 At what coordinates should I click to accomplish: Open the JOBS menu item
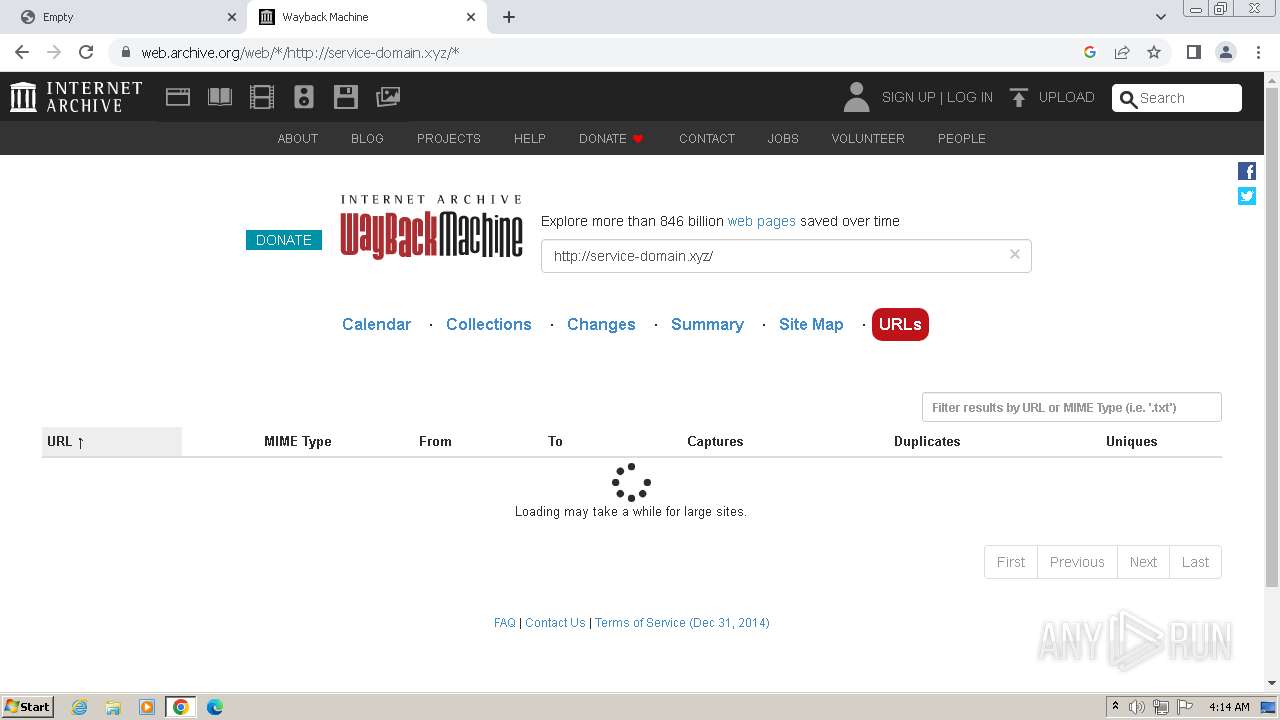(783, 138)
